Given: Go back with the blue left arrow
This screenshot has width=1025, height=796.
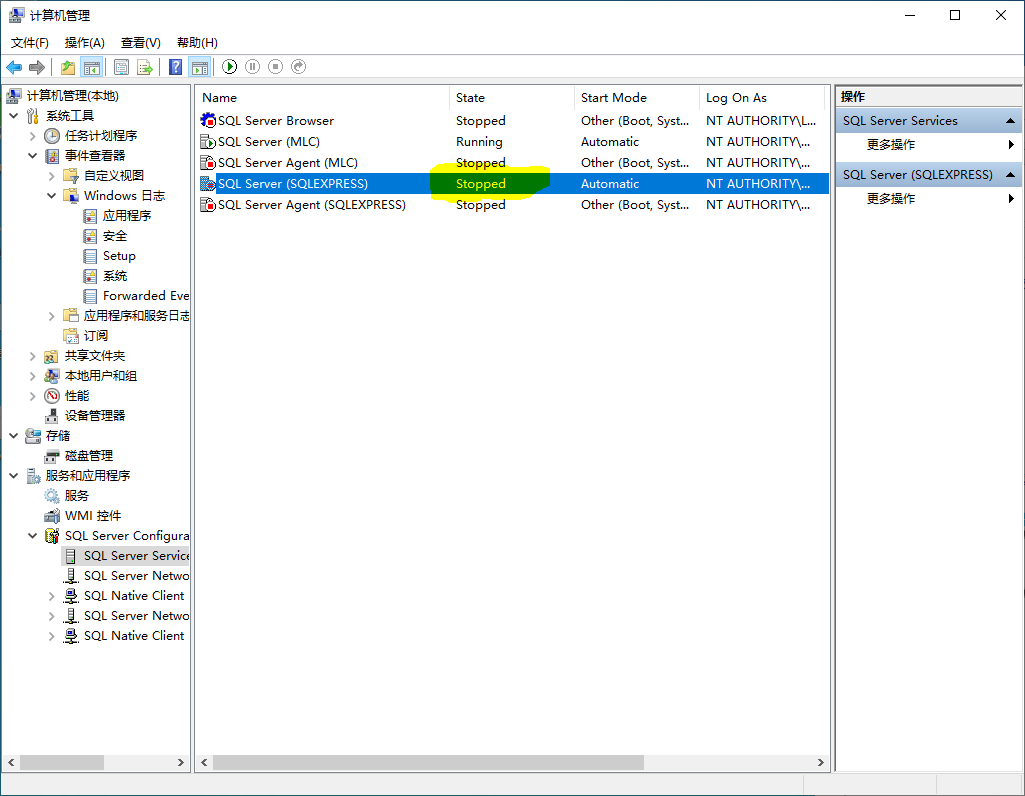Looking at the screenshot, I should (14, 67).
